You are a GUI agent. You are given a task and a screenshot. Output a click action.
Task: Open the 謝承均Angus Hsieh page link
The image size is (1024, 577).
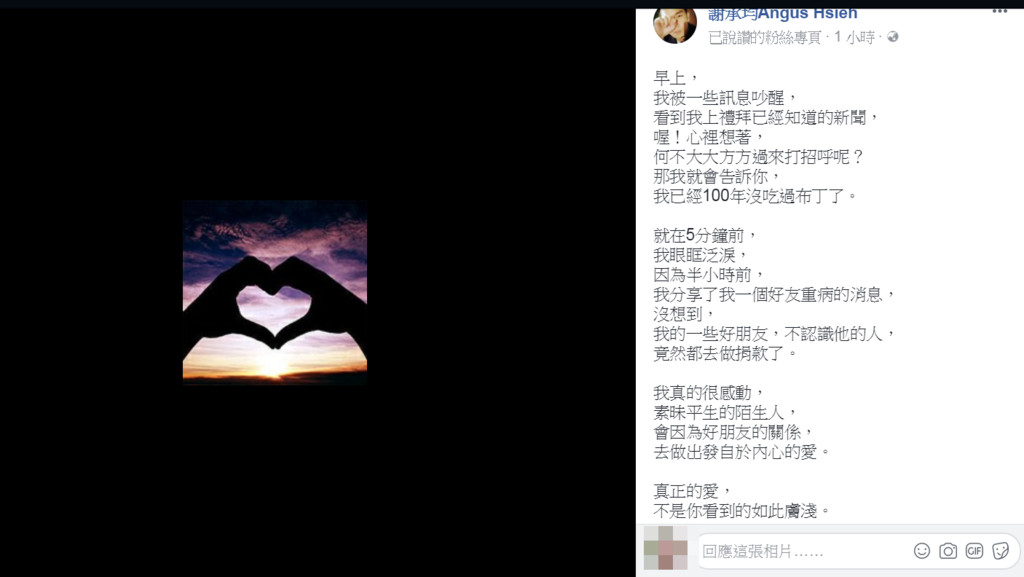click(783, 14)
